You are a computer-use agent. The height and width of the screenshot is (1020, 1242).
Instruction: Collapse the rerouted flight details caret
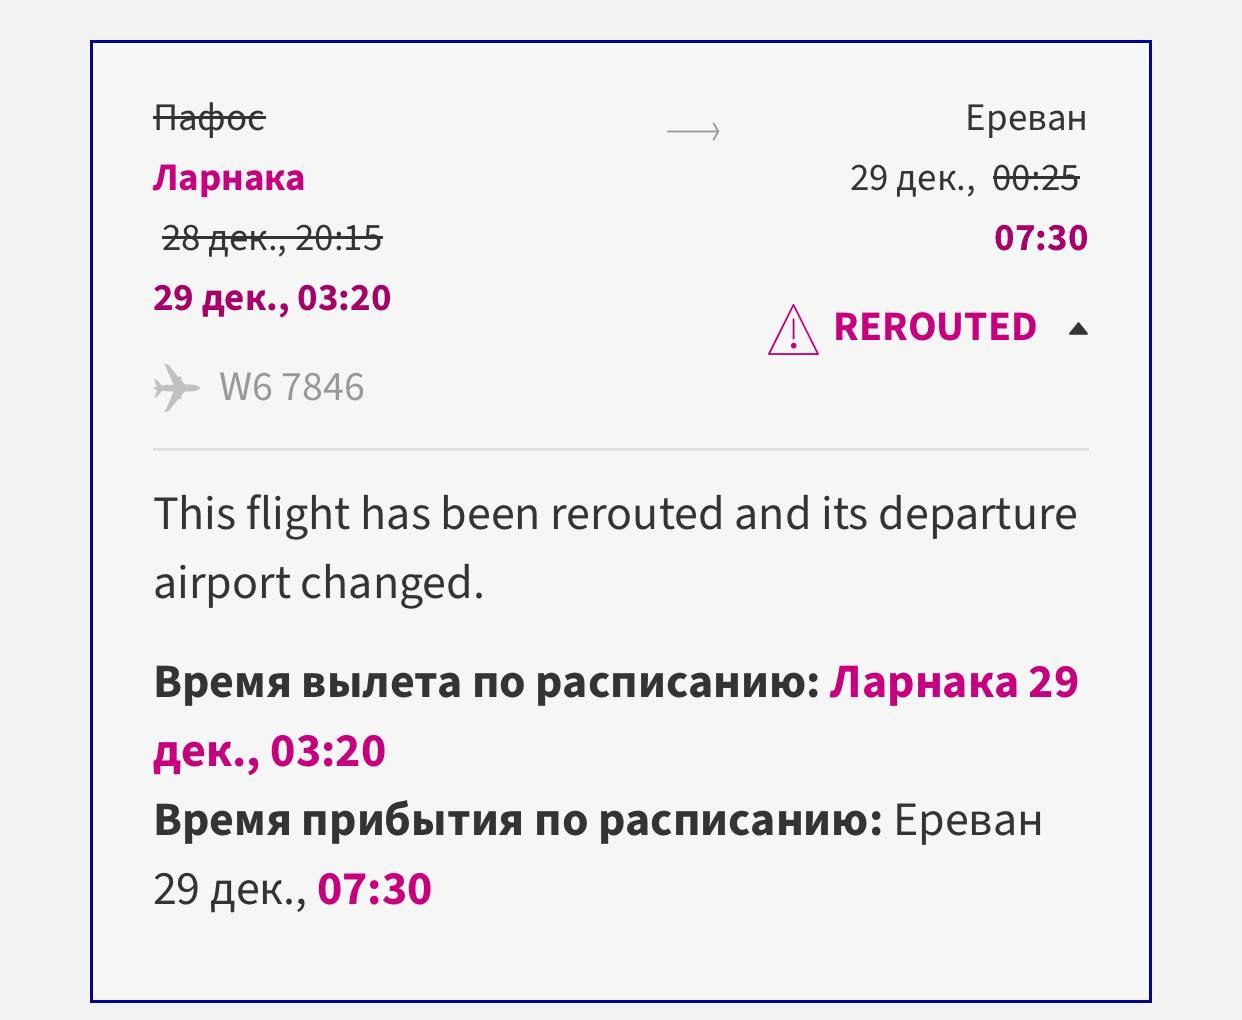pyautogui.click(x=1077, y=329)
